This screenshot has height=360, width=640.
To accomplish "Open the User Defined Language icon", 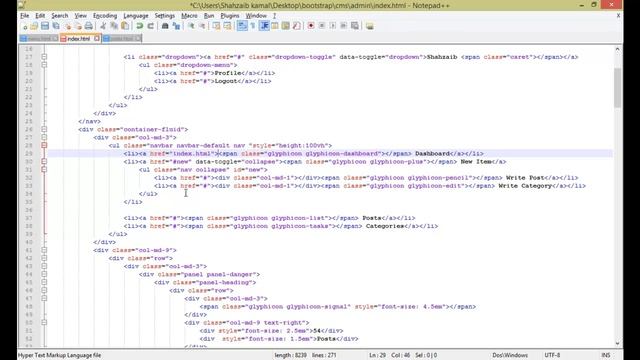I will (275, 26).
